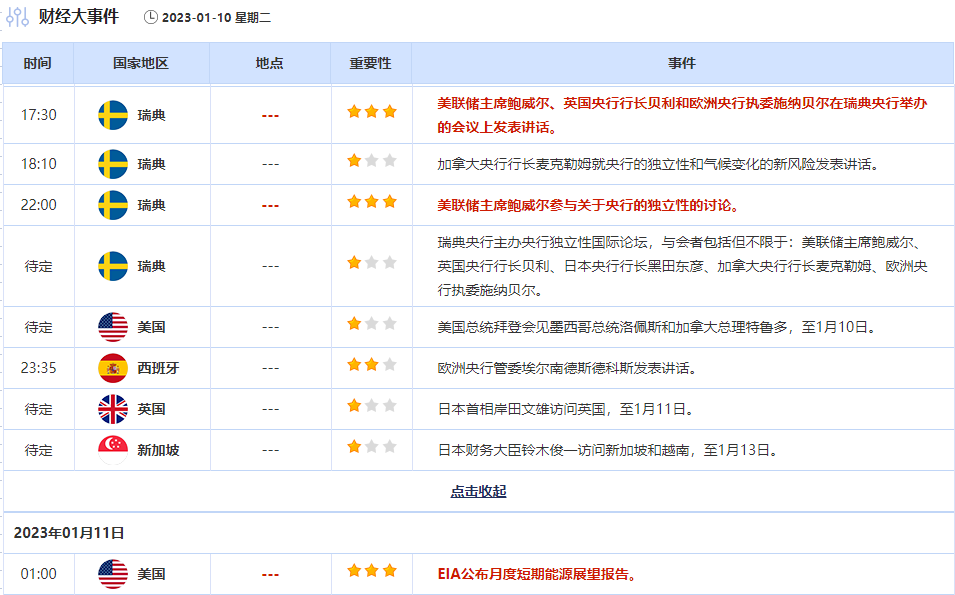
Task: Click the 事件 column header
Action: (x=682, y=63)
